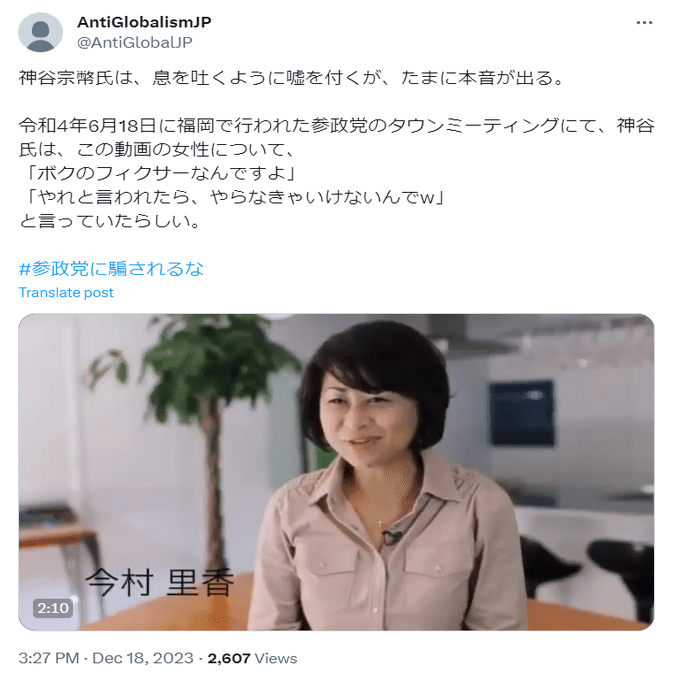Play the video of the woman
Screen dimensions: 673x673
click(336, 472)
